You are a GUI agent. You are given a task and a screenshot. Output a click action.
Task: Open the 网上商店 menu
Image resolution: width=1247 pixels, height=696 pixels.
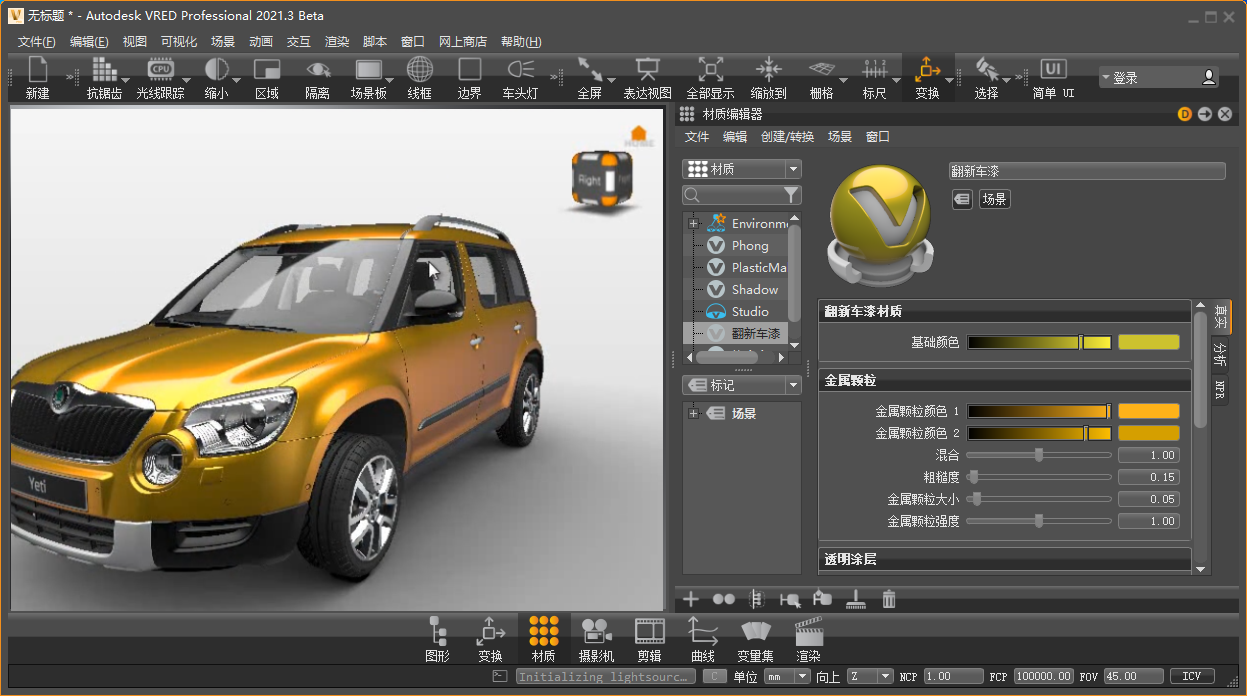click(x=463, y=41)
